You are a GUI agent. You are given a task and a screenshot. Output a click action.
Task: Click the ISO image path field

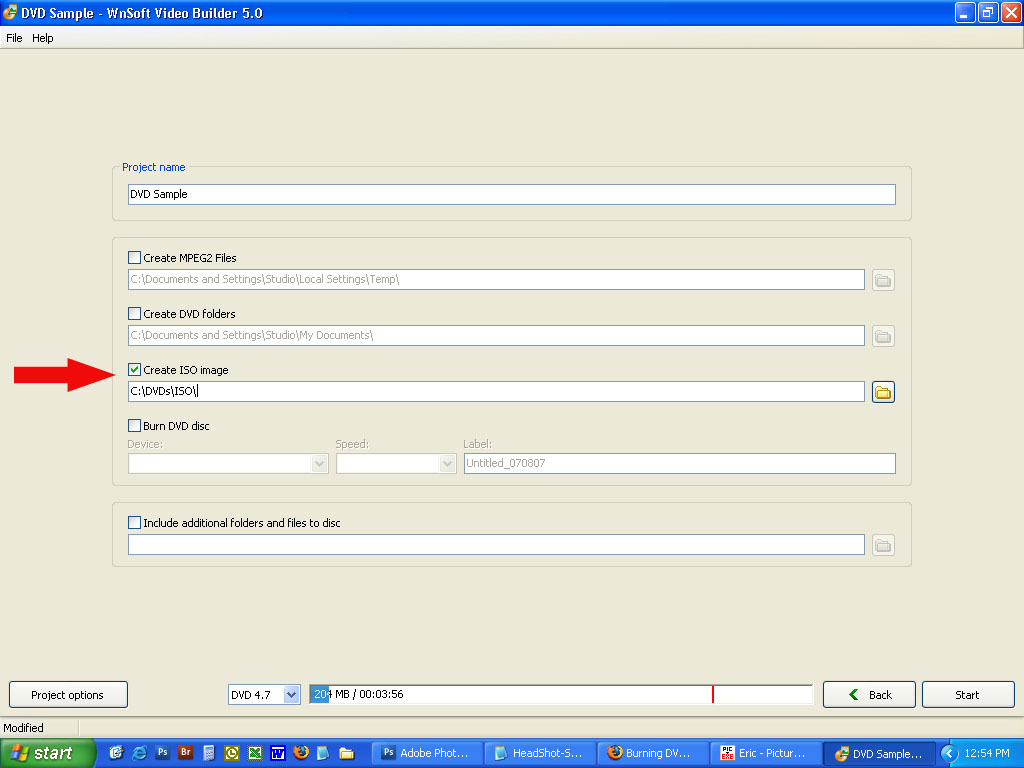[496, 391]
